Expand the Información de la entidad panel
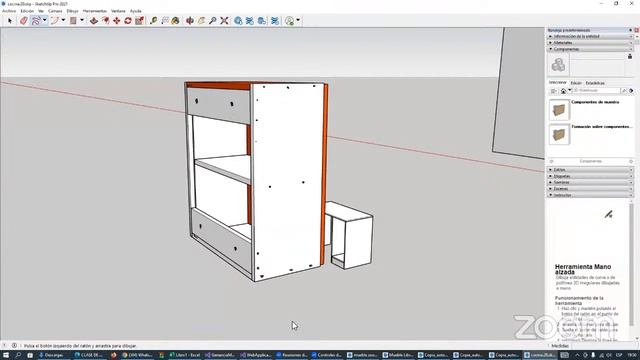 [590, 36]
